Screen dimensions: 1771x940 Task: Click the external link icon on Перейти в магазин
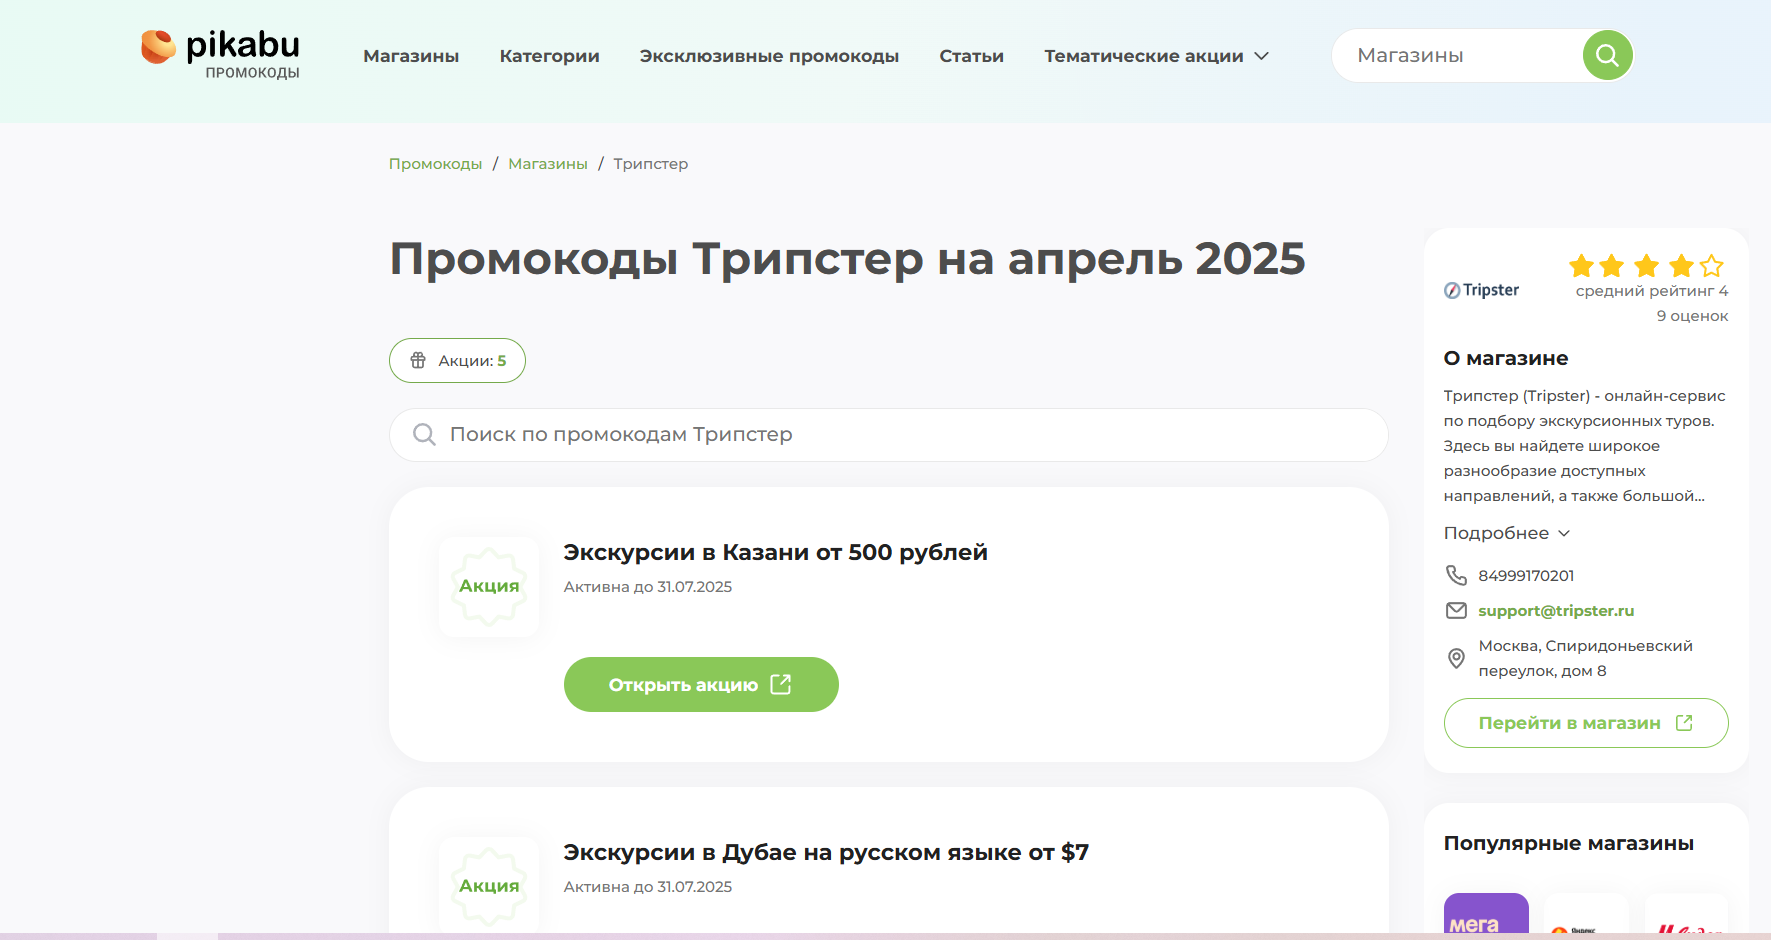coord(1684,722)
